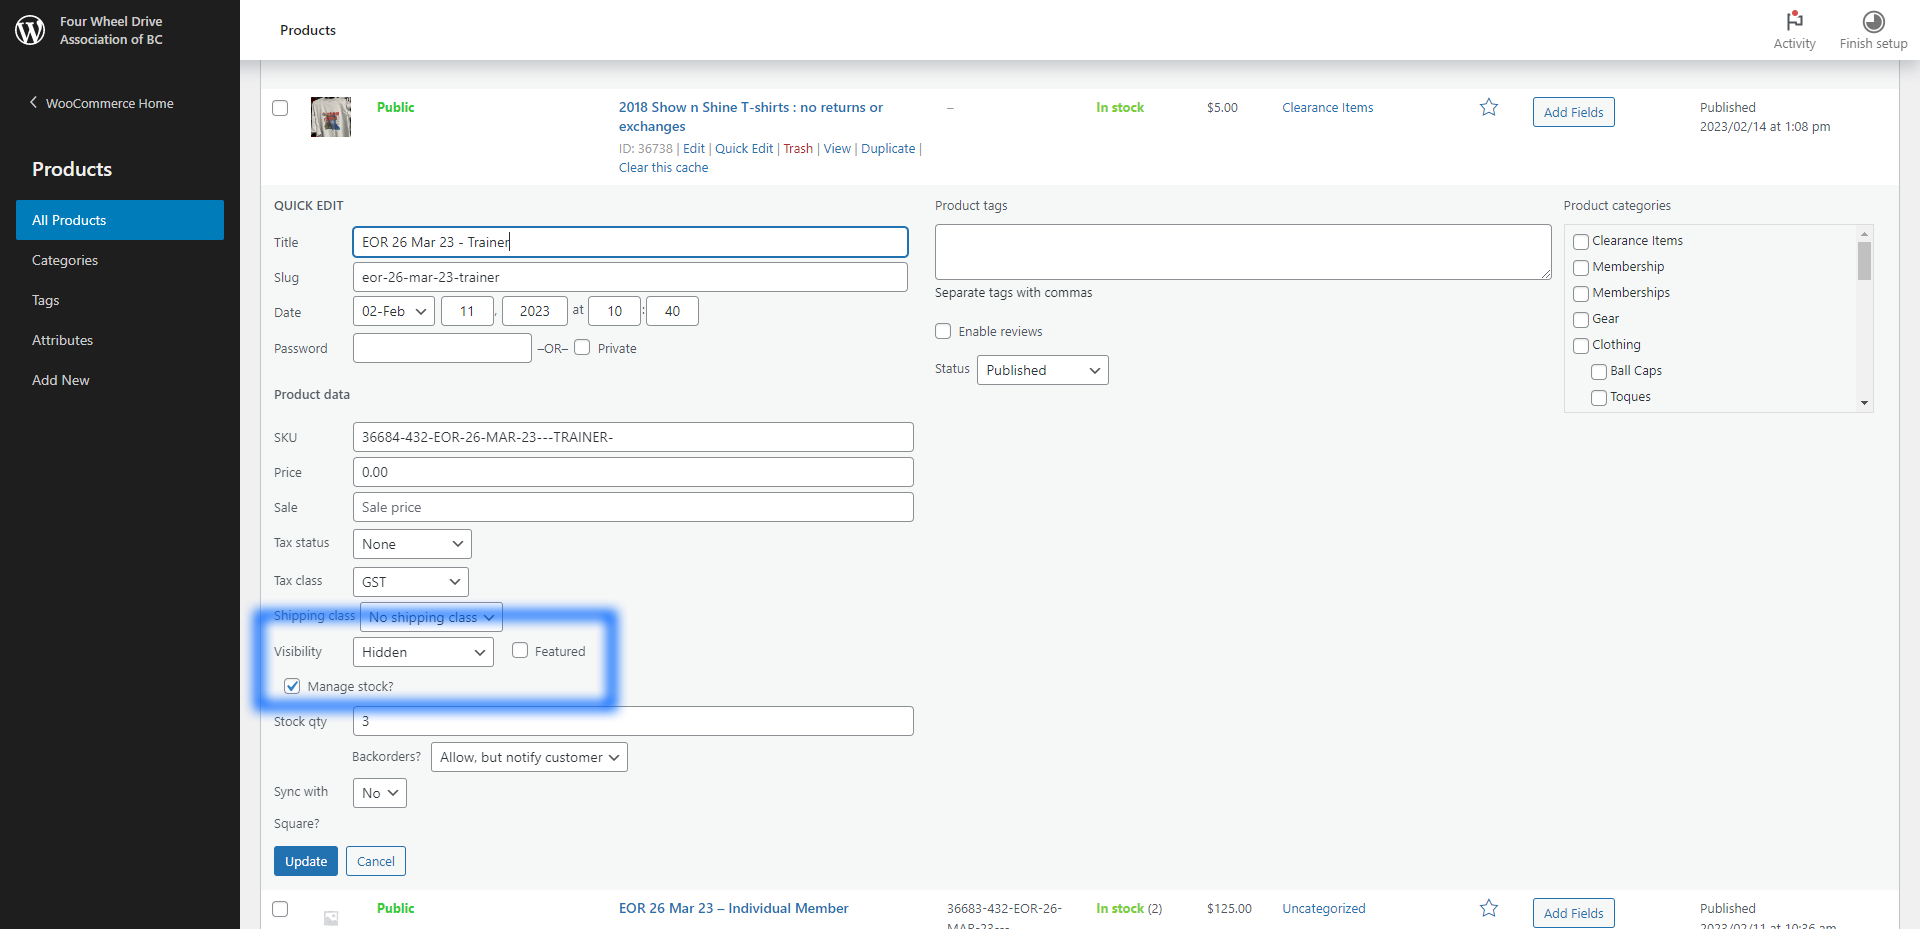This screenshot has width=1920, height=929.
Task: Click the day field showing 11
Action: tap(467, 311)
